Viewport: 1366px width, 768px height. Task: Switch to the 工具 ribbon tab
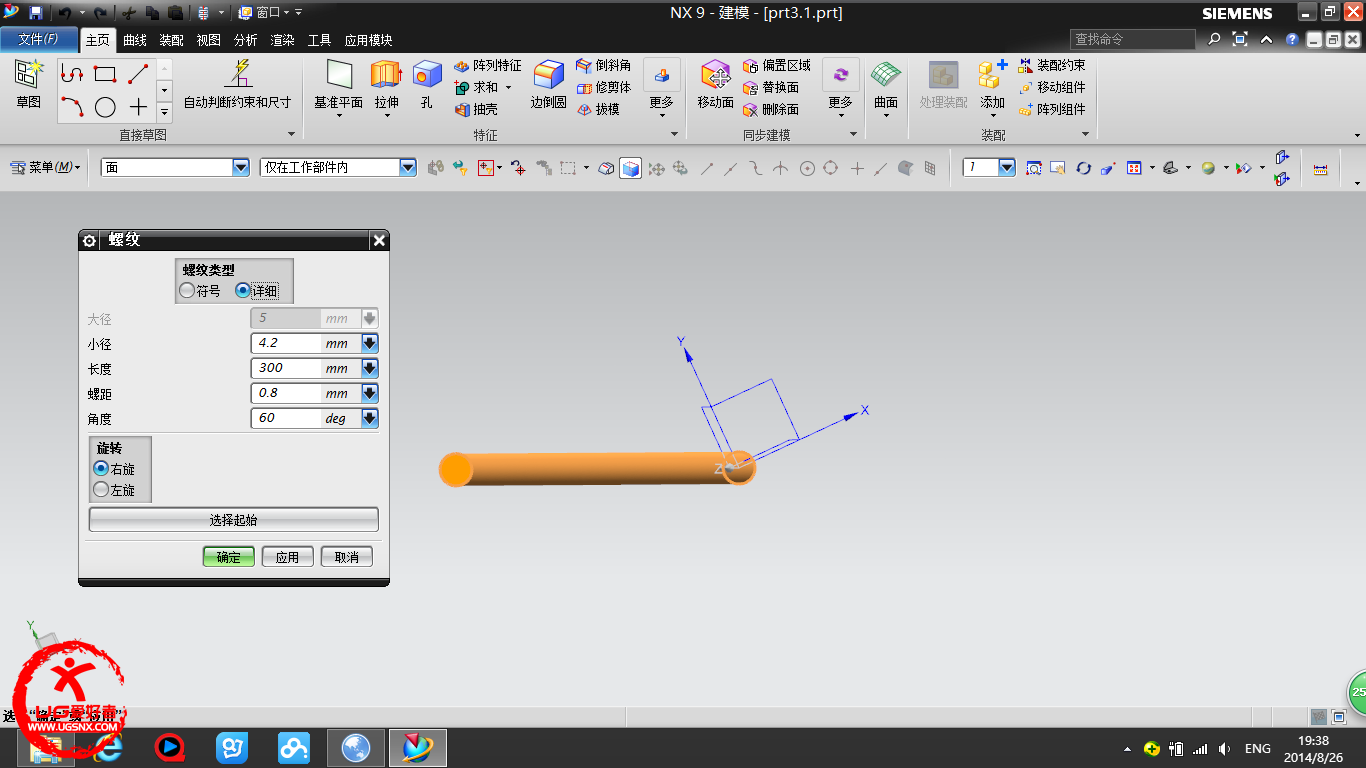[319, 40]
